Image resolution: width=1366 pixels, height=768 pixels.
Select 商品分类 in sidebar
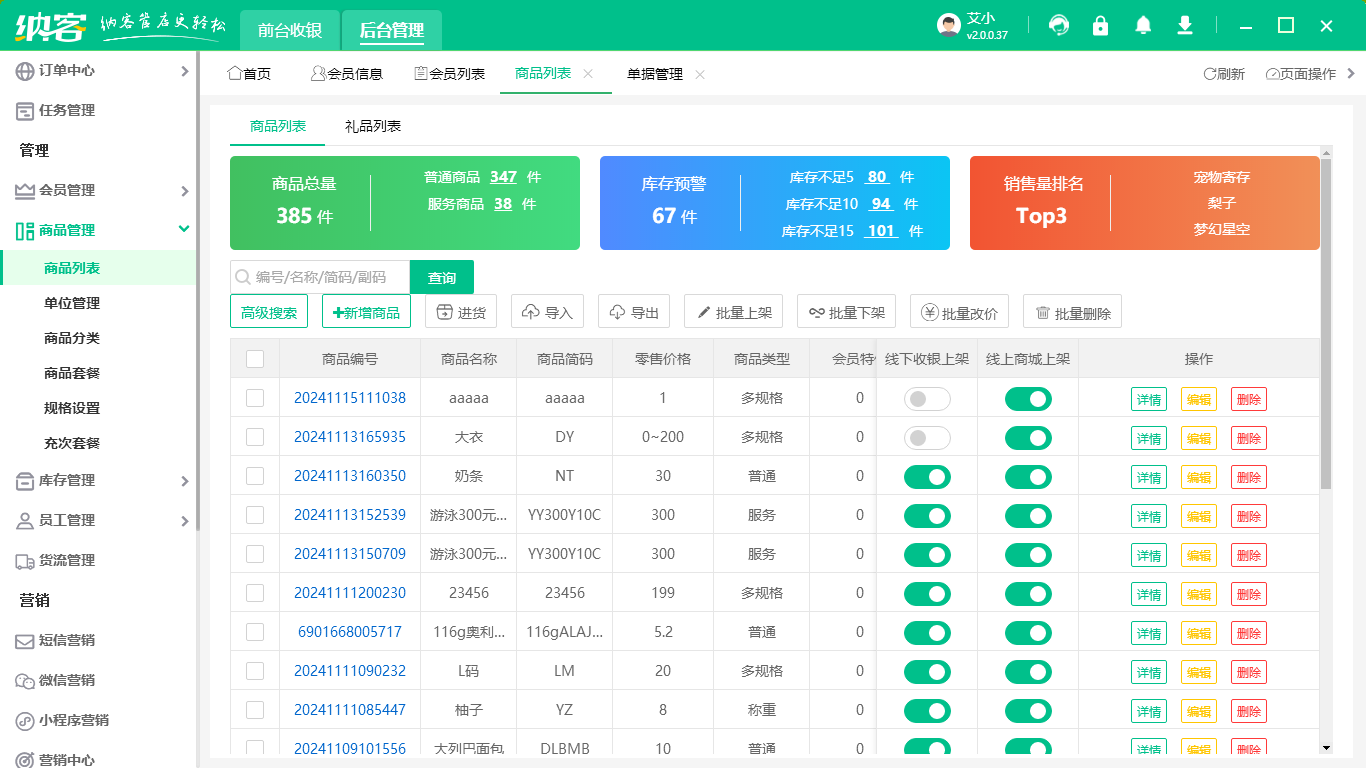72,338
